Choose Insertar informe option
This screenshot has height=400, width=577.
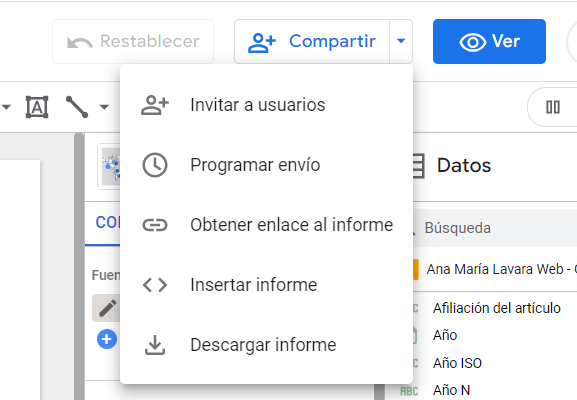pyautogui.click(x=266, y=285)
